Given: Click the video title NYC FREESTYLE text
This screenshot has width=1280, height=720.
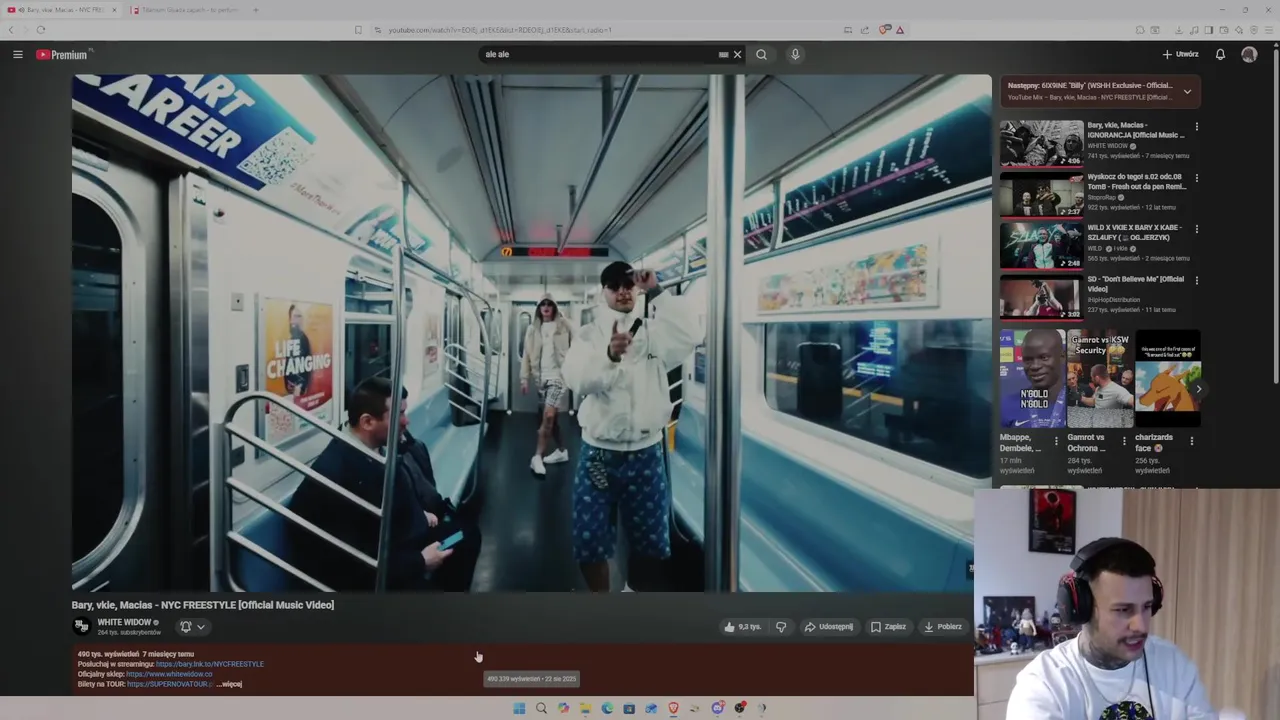Looking at the screenshot, I should pos(203,605).
